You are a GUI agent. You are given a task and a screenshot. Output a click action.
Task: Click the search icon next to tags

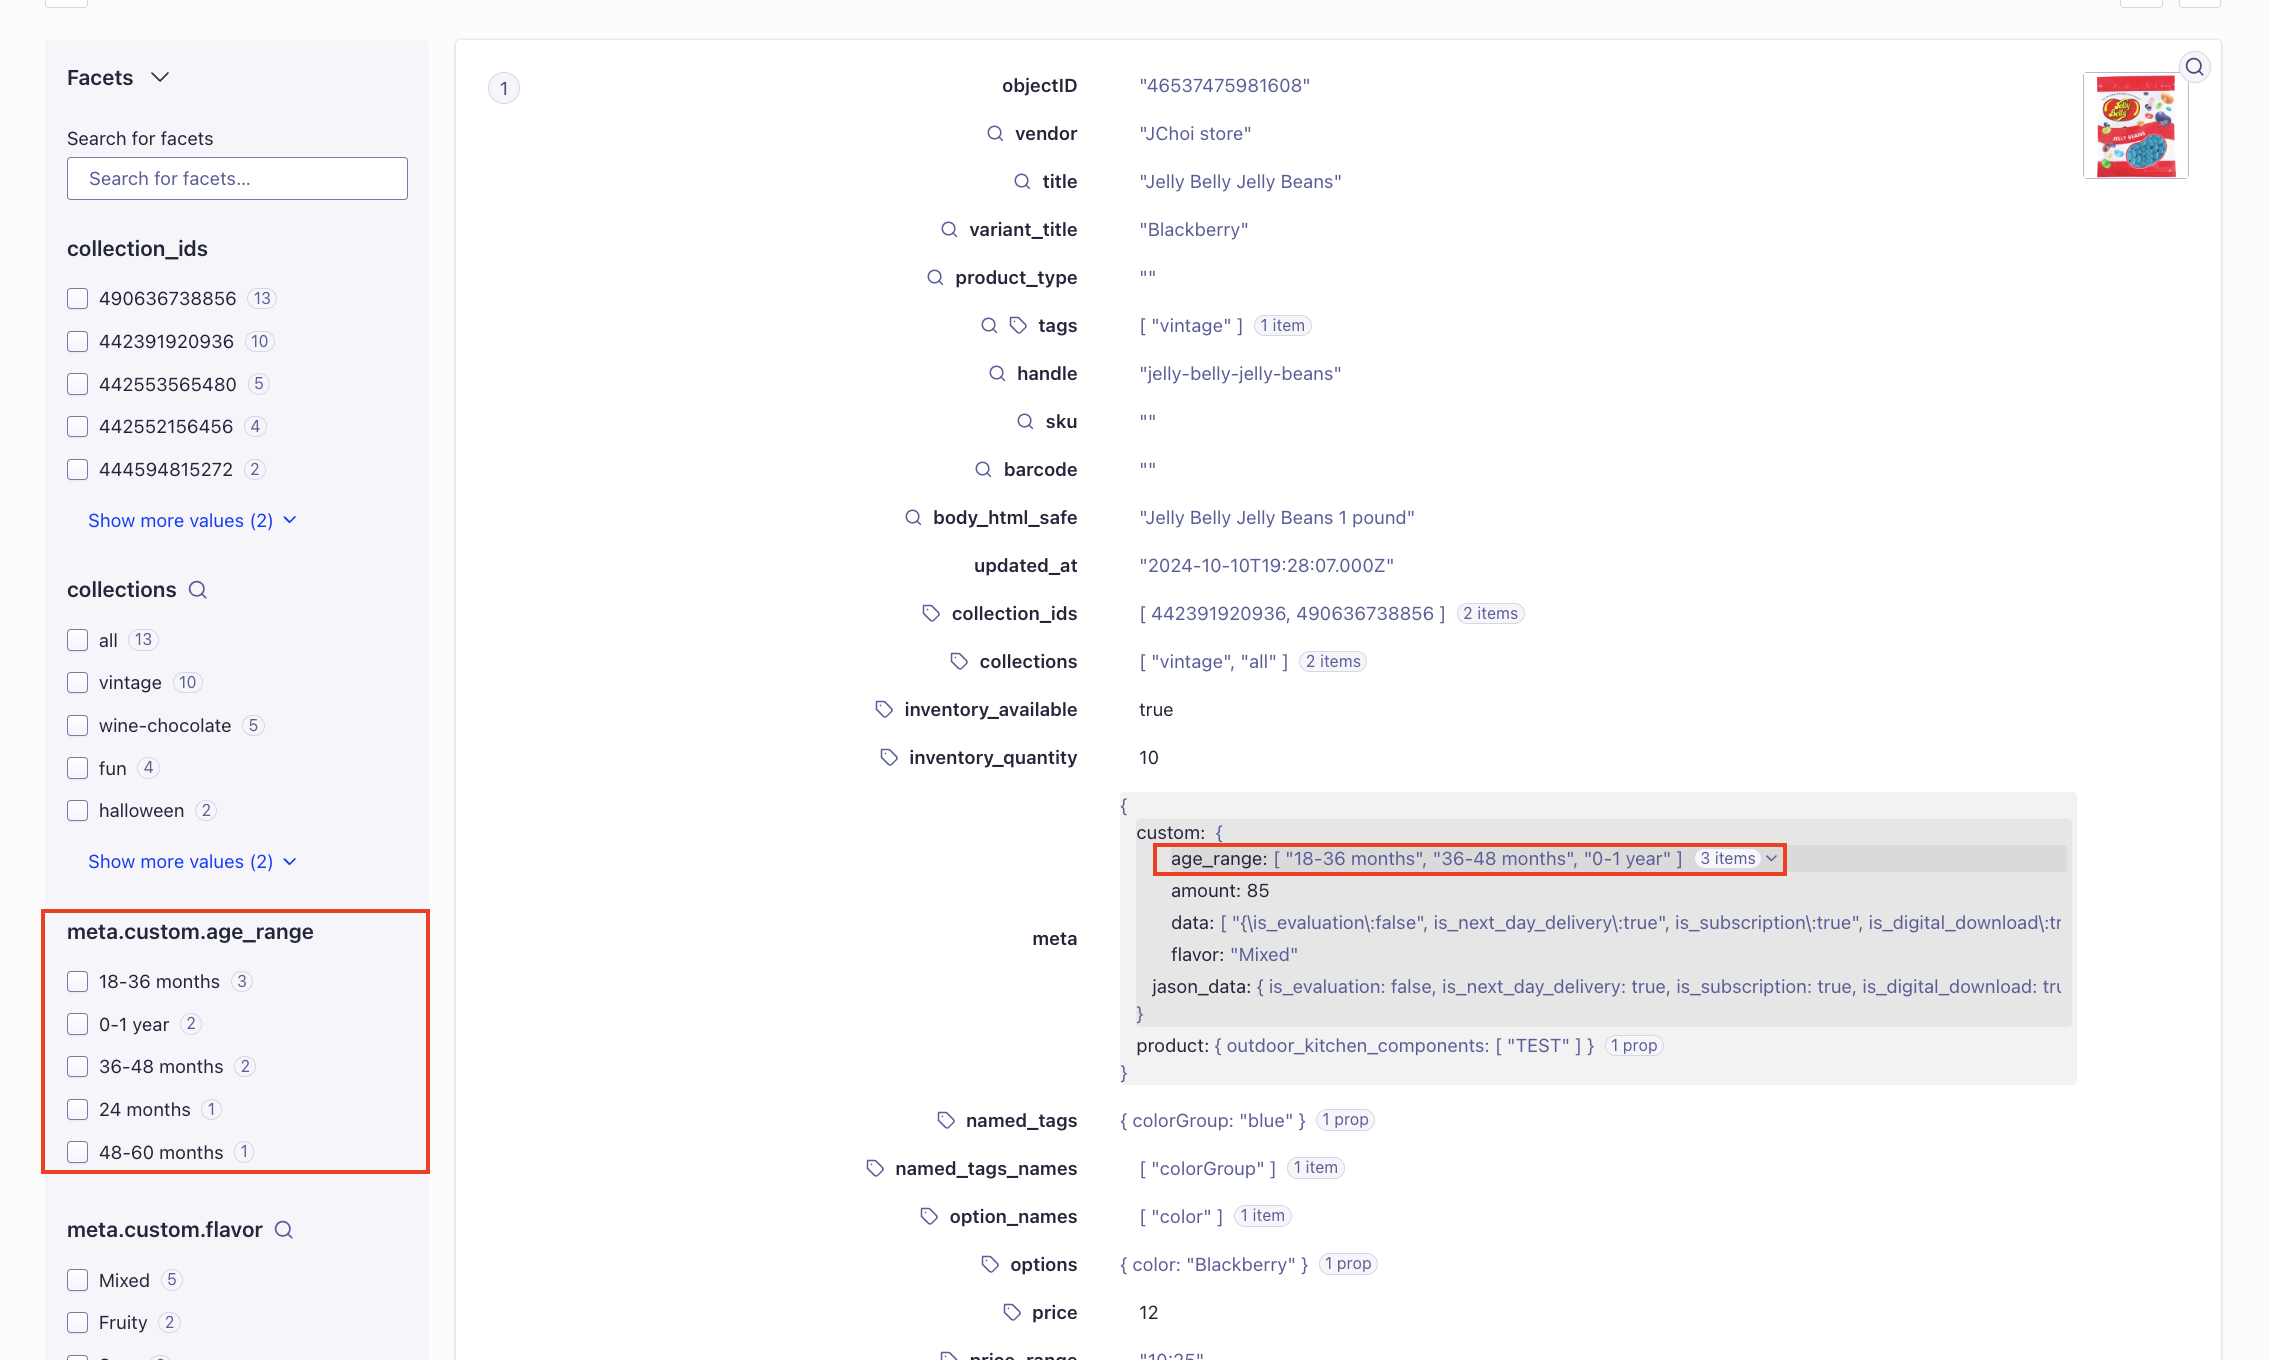point(989,325)
